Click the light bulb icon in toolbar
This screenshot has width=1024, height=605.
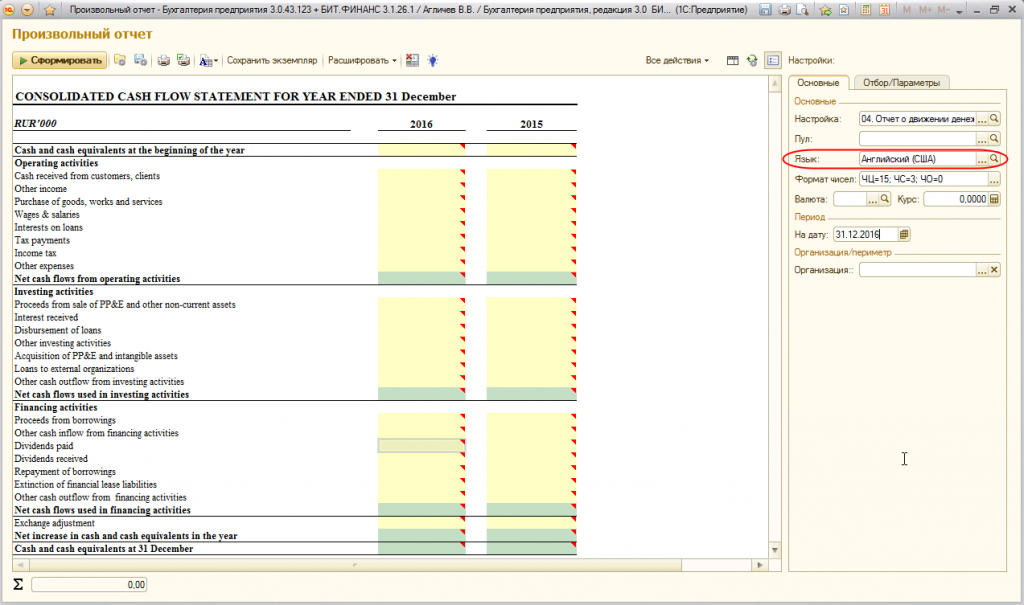432,60
